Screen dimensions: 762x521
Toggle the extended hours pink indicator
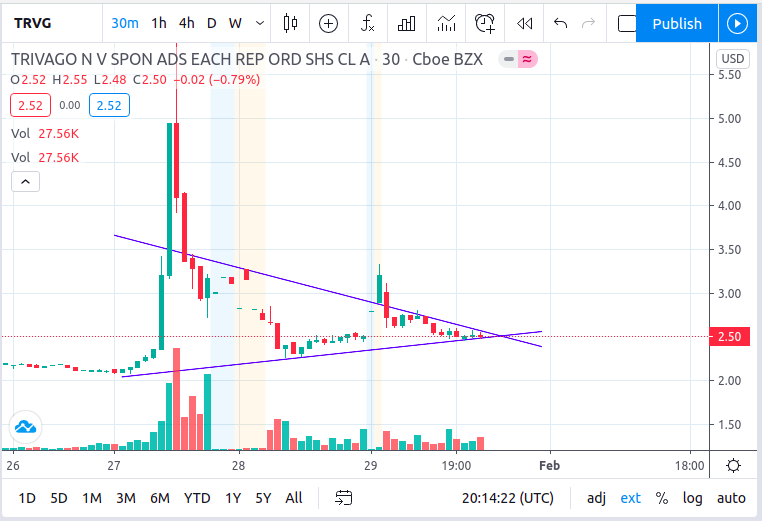pos(527,59)
